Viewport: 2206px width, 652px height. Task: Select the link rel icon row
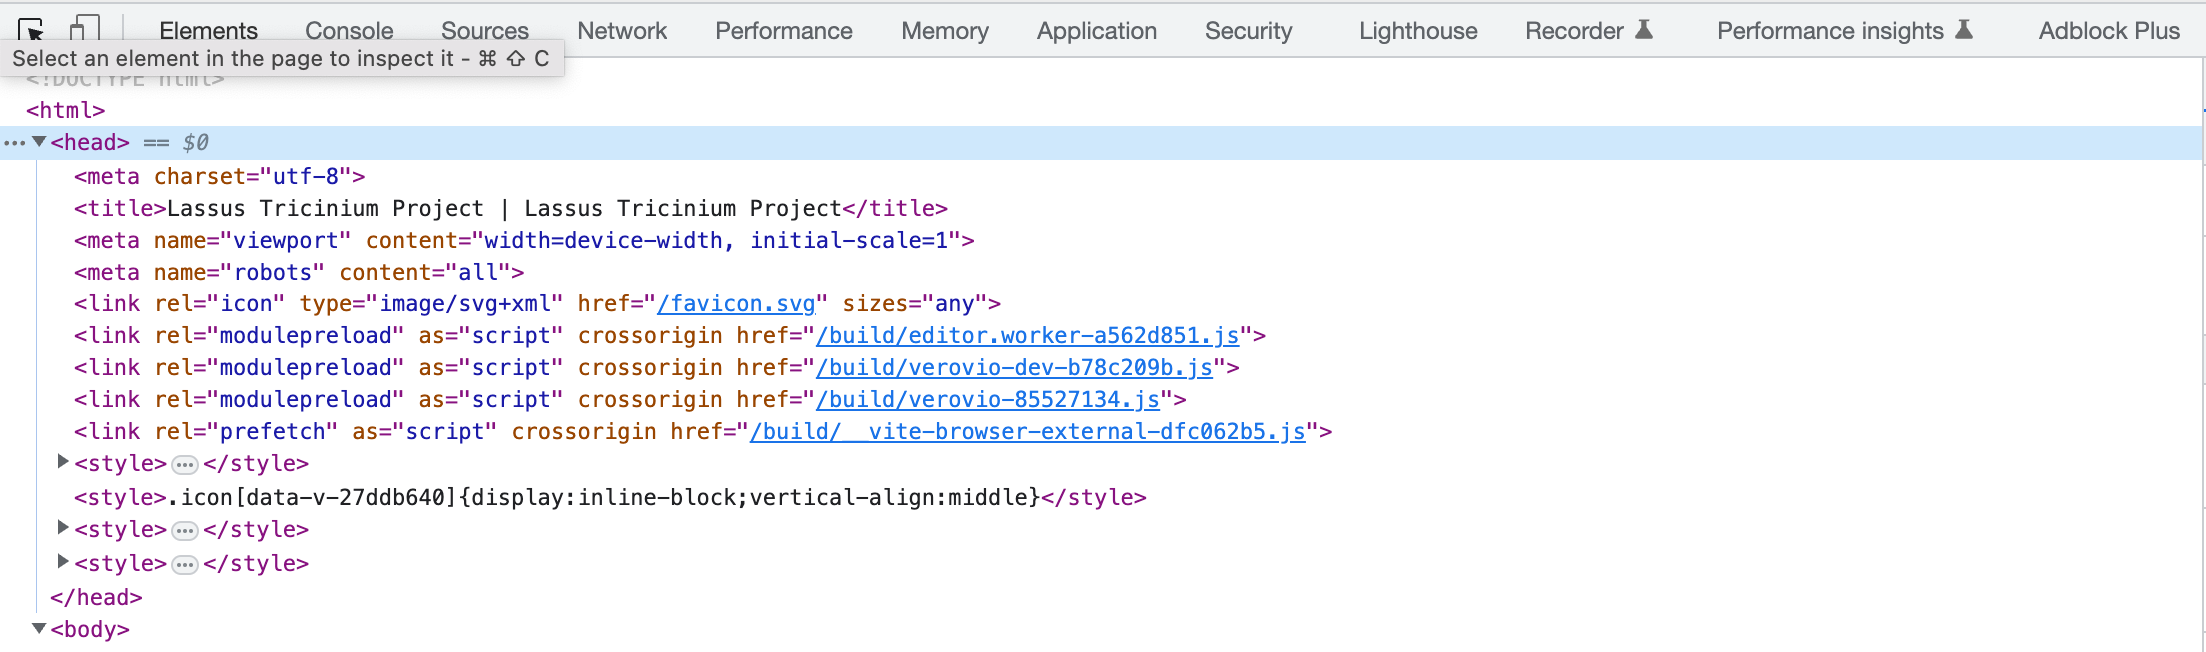coord(1100,304)
